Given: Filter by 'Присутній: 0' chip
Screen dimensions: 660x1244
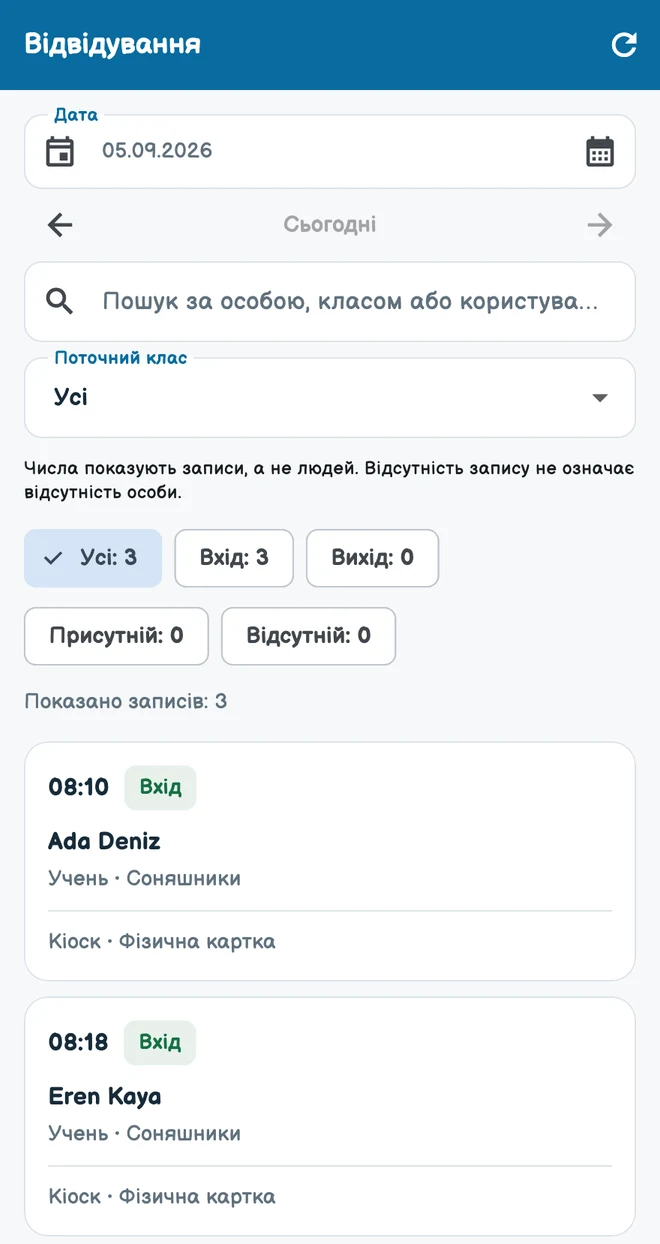Looking at the screenshot, I should click(117, 636).
